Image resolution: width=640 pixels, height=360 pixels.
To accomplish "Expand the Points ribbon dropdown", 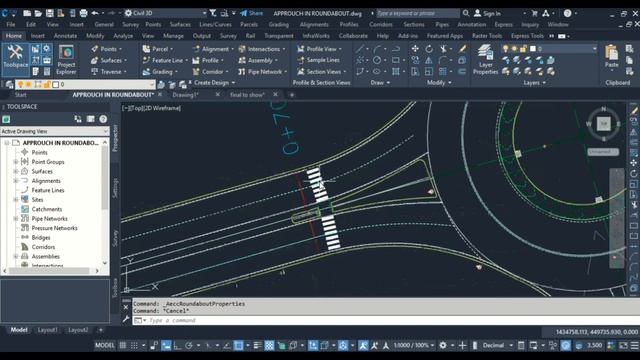I will click(120, 49).
